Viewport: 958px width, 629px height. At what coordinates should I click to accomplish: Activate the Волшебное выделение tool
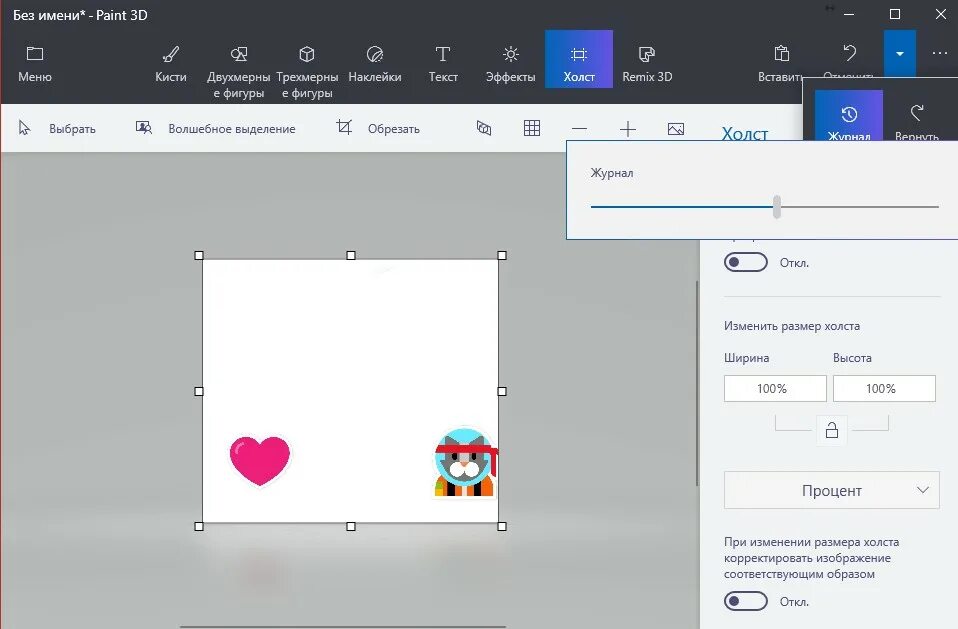pyautogui.click(x=225, y=128)
